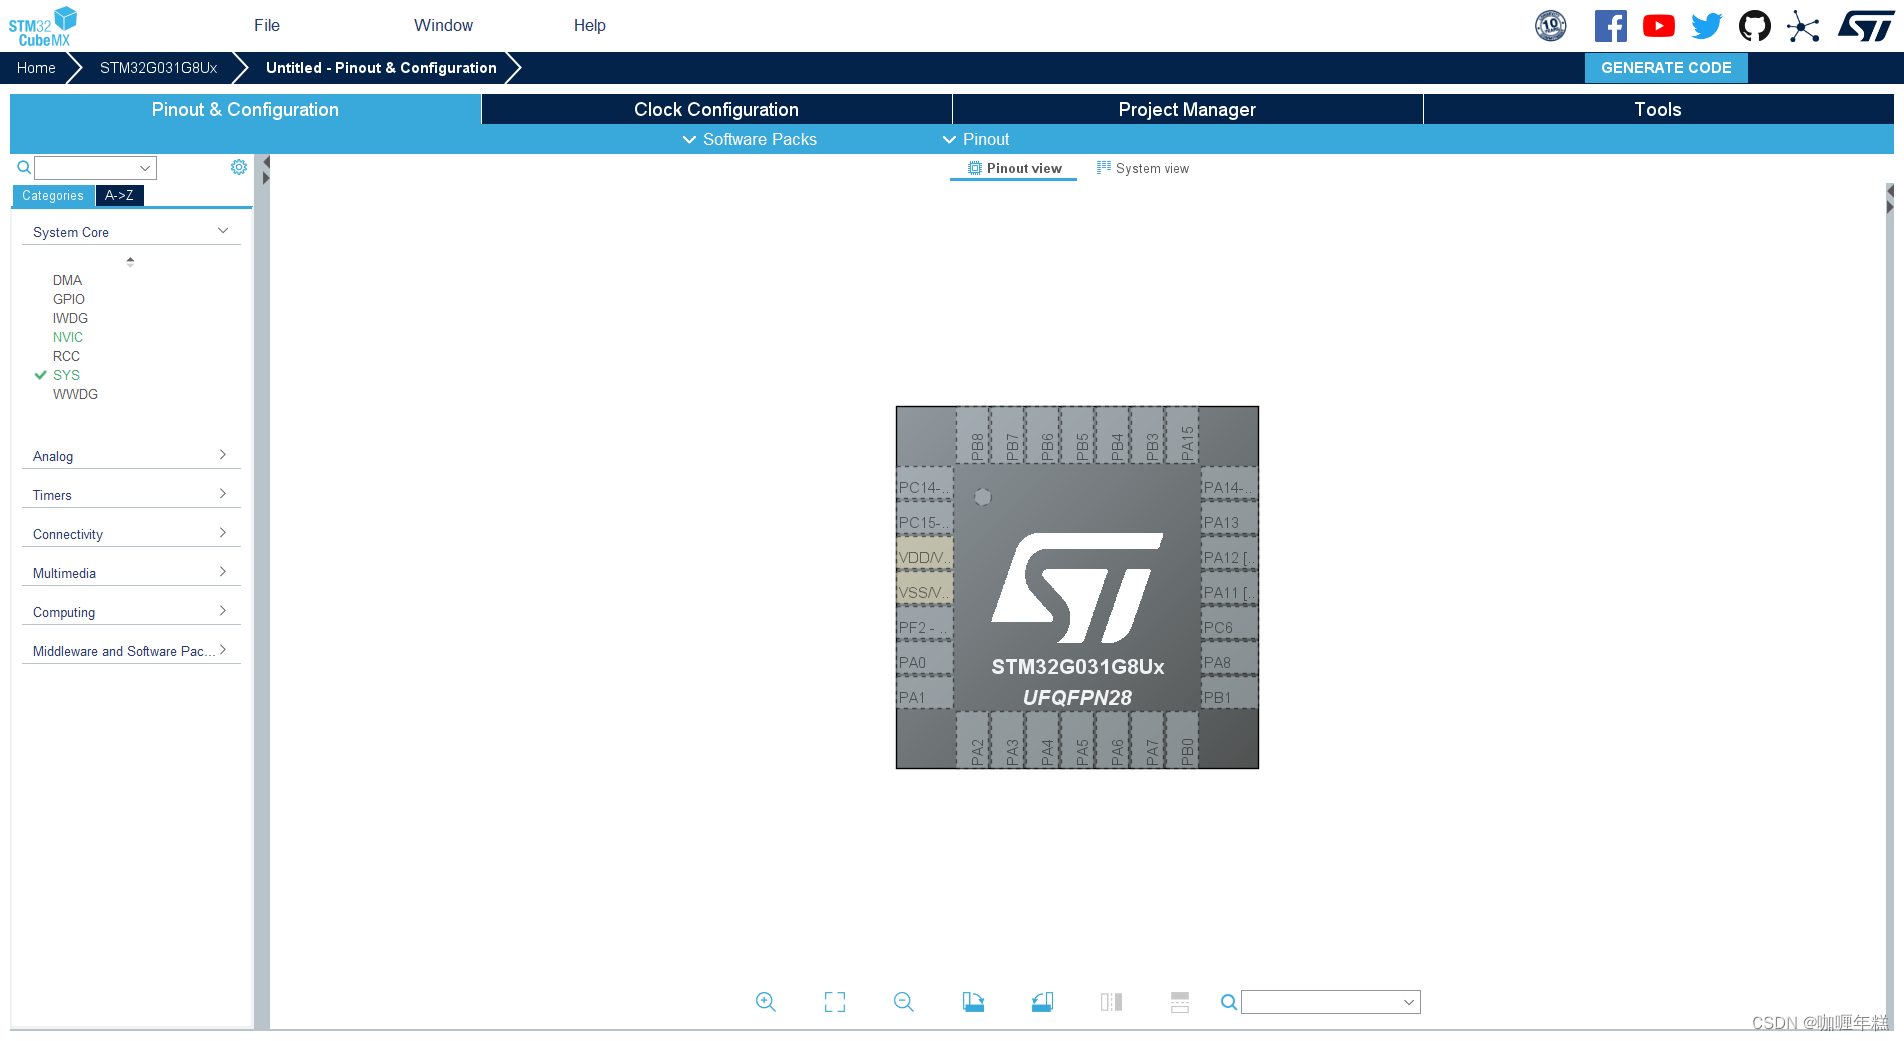The image size is (1904, 1041).
Task: Click pin PB8 on the chip
Action: 973,435
